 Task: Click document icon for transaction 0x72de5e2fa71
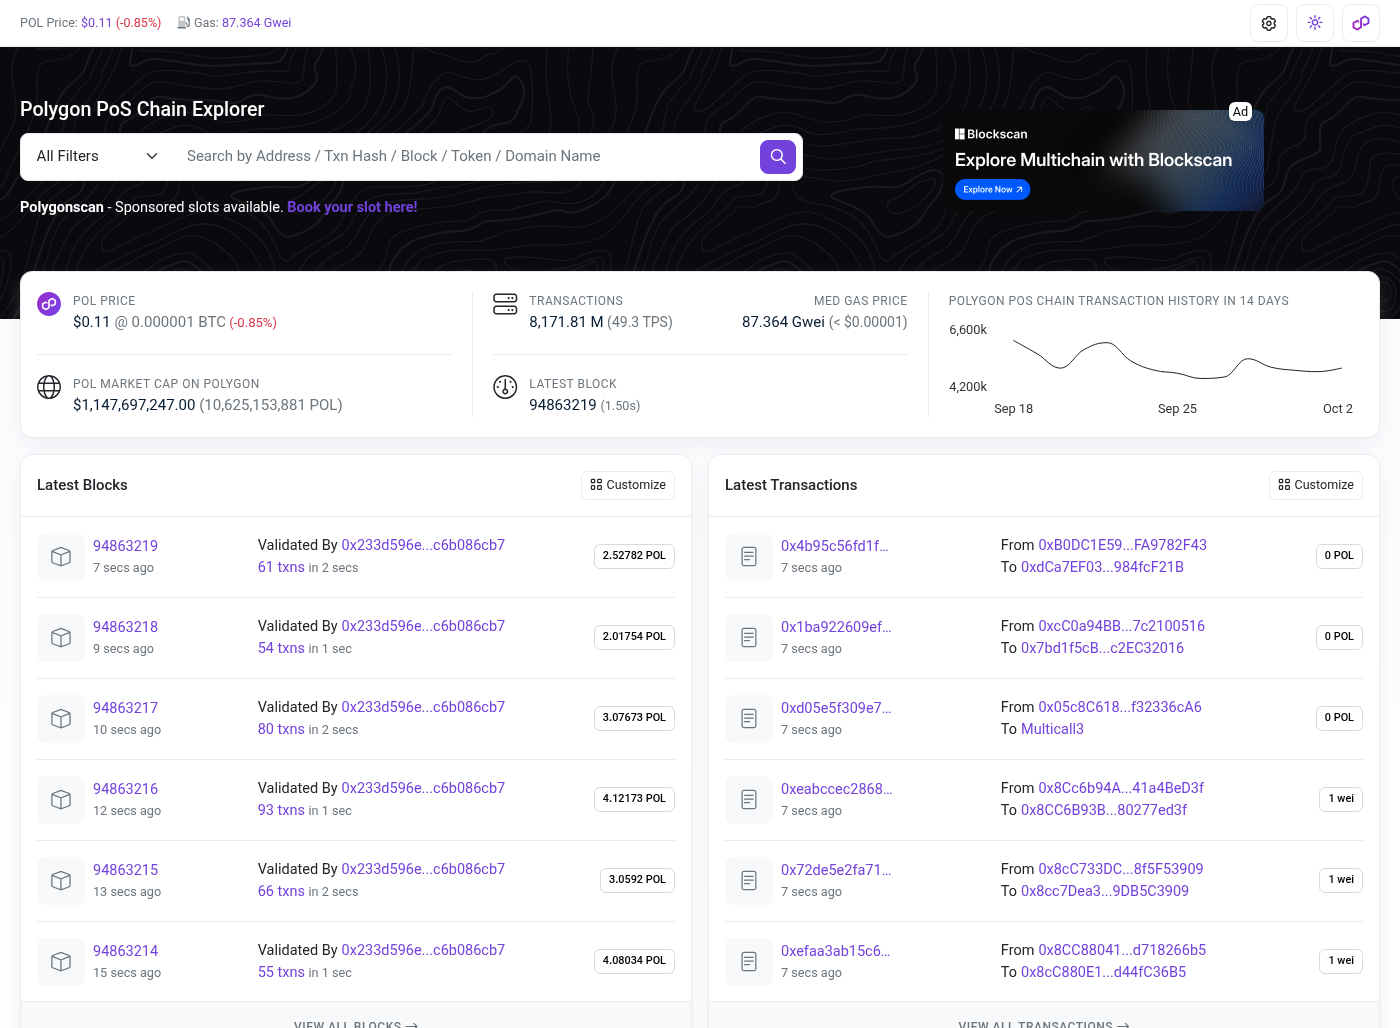click(749, 881)
